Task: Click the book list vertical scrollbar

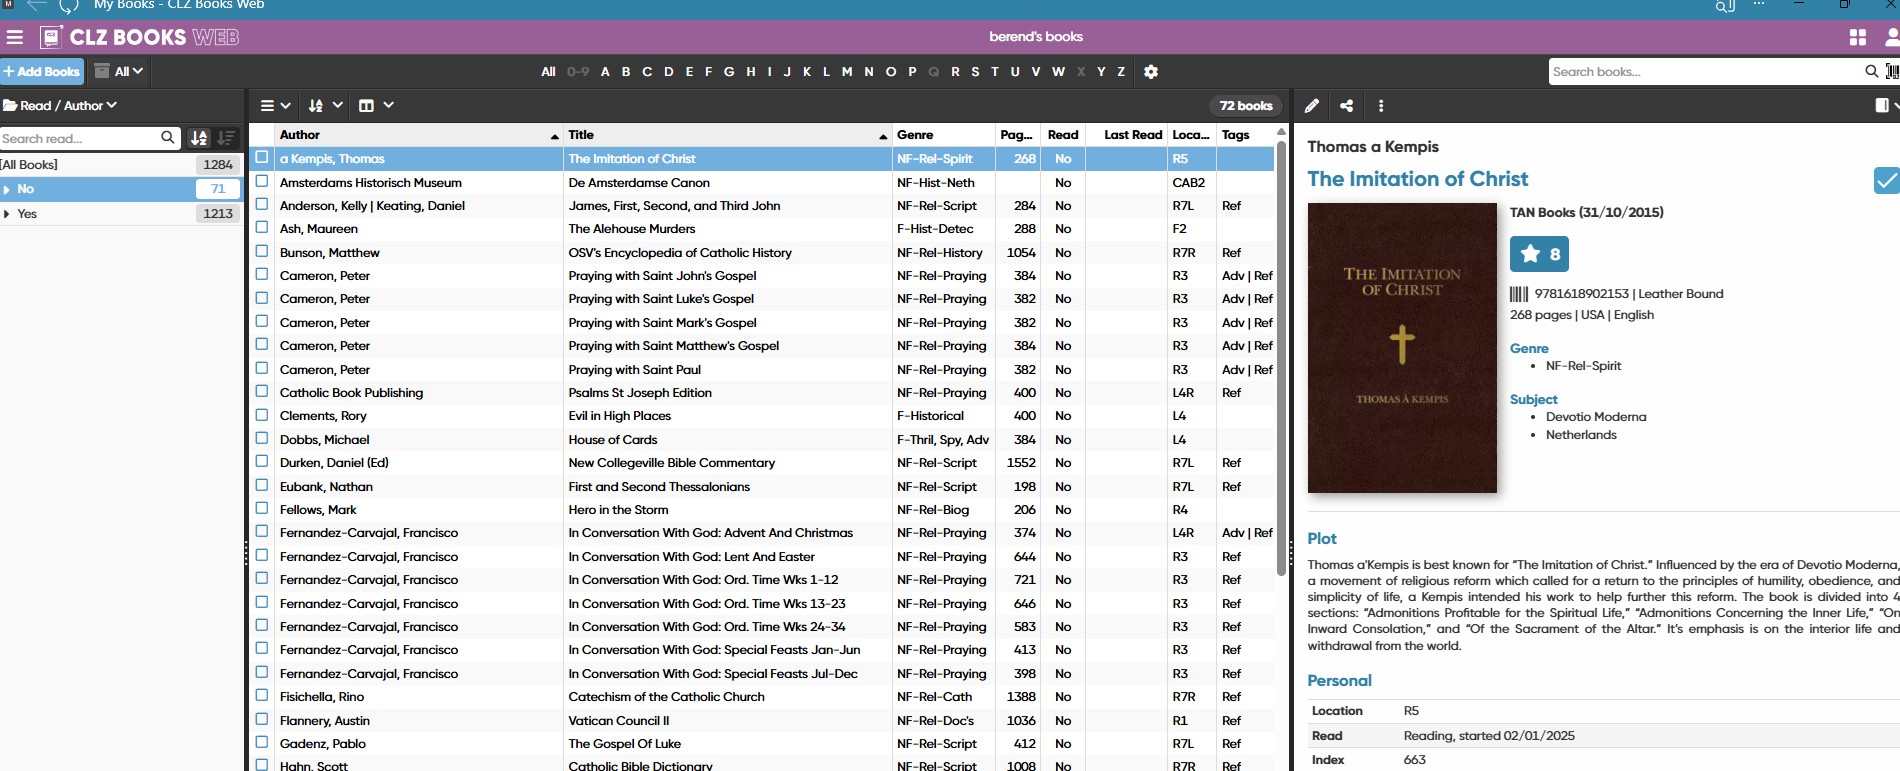Action: pyautogui.click(x=1281, y=360)
